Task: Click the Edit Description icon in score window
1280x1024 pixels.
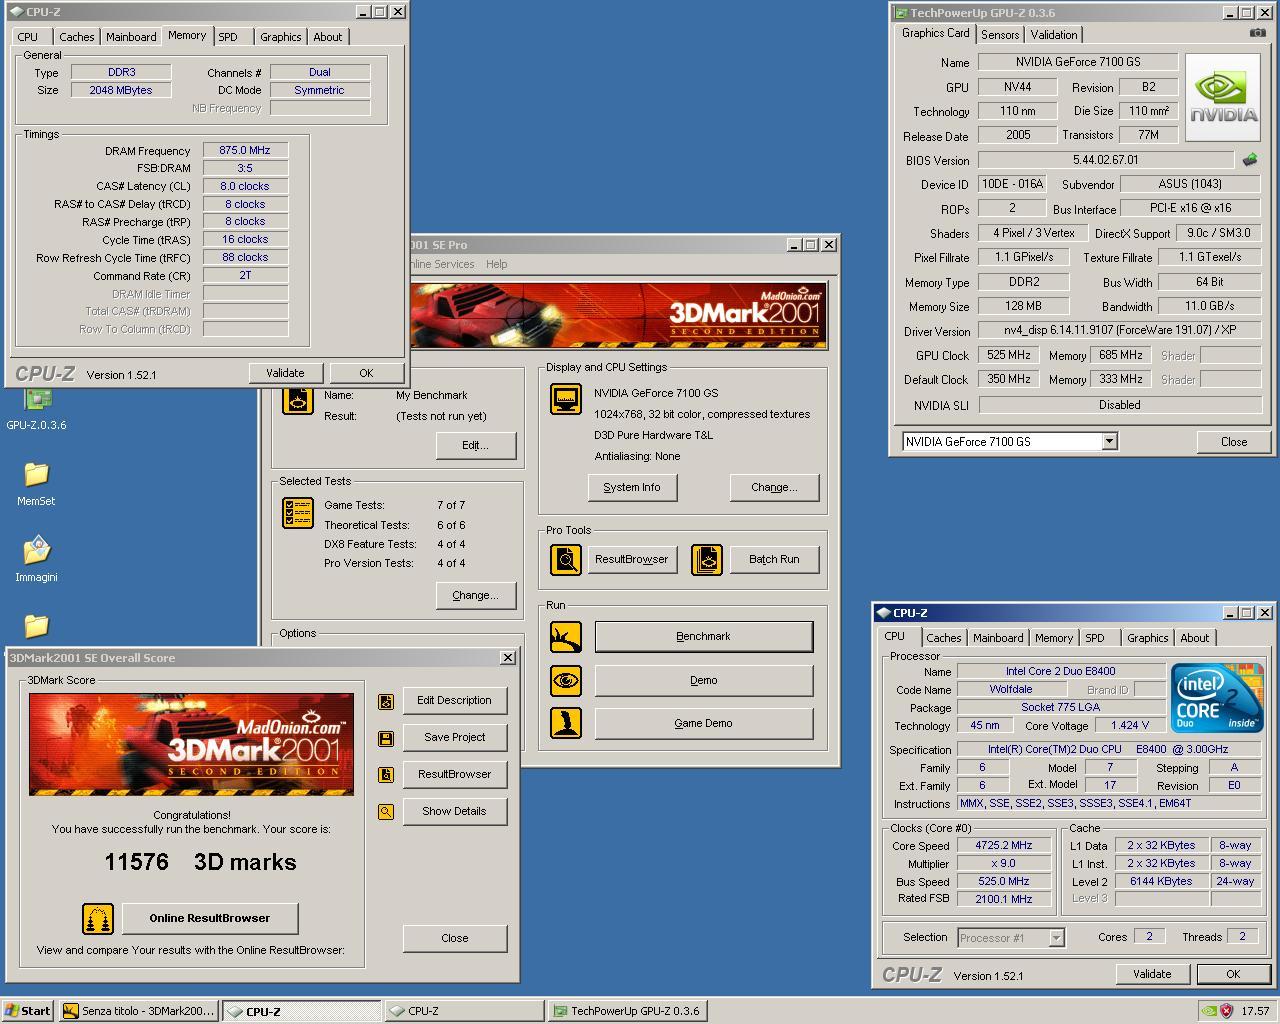Action: [386, 701]
